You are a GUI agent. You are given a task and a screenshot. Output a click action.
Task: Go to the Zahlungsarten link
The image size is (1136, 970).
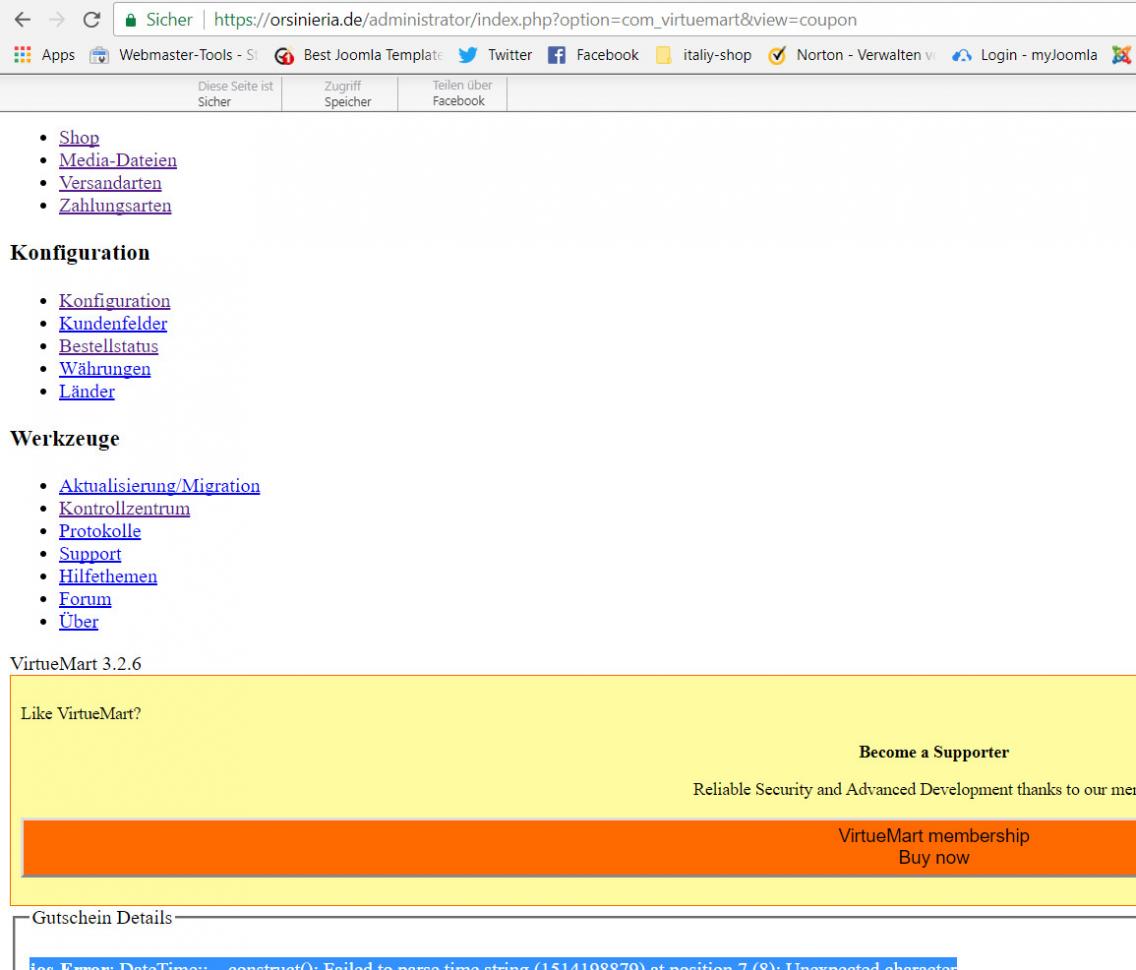click(x=115, y=206)
